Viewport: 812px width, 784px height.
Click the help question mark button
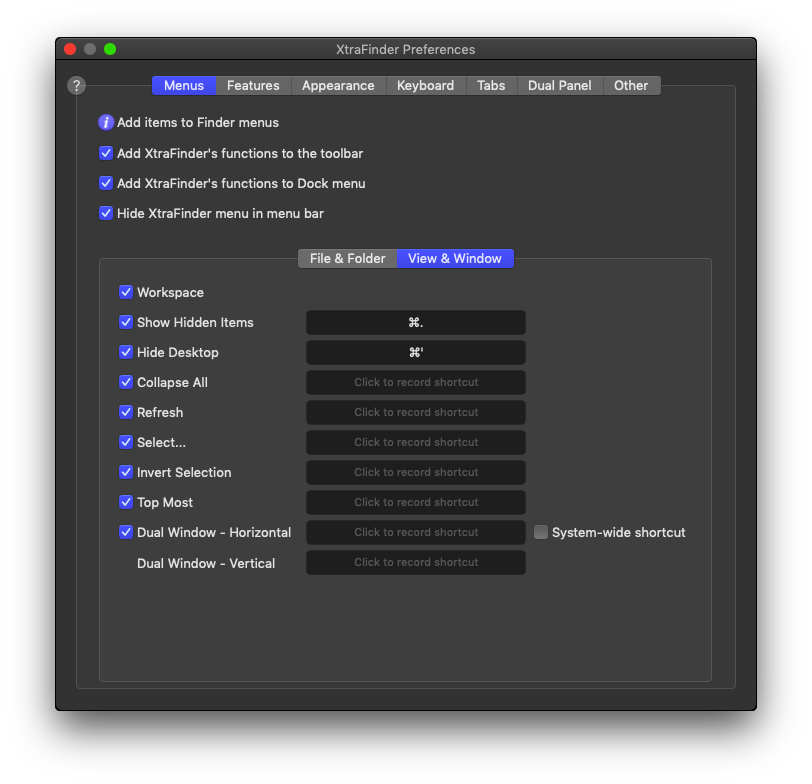pos(76,86)
